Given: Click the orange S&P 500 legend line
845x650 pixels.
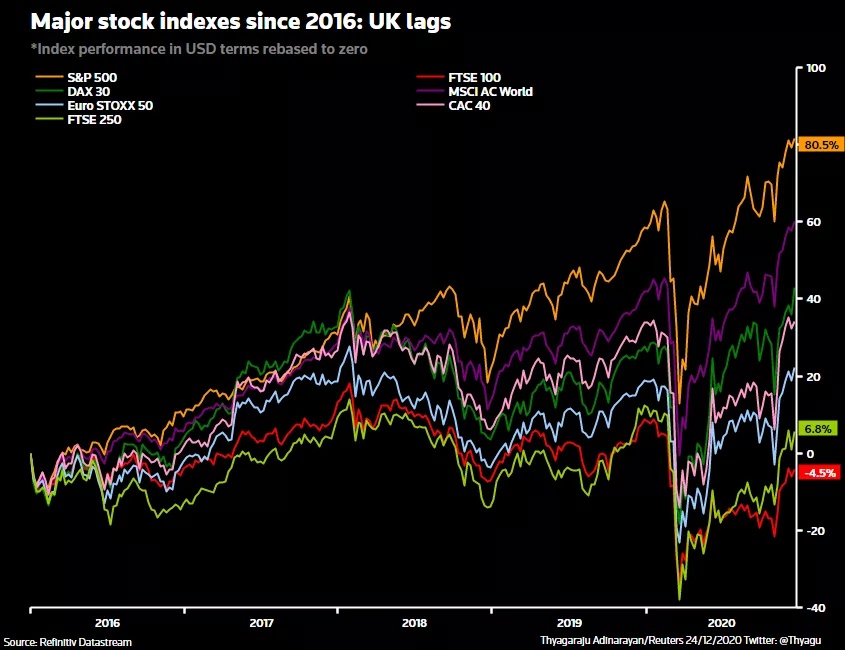Looking at the screenshot, I should point(49,77).
